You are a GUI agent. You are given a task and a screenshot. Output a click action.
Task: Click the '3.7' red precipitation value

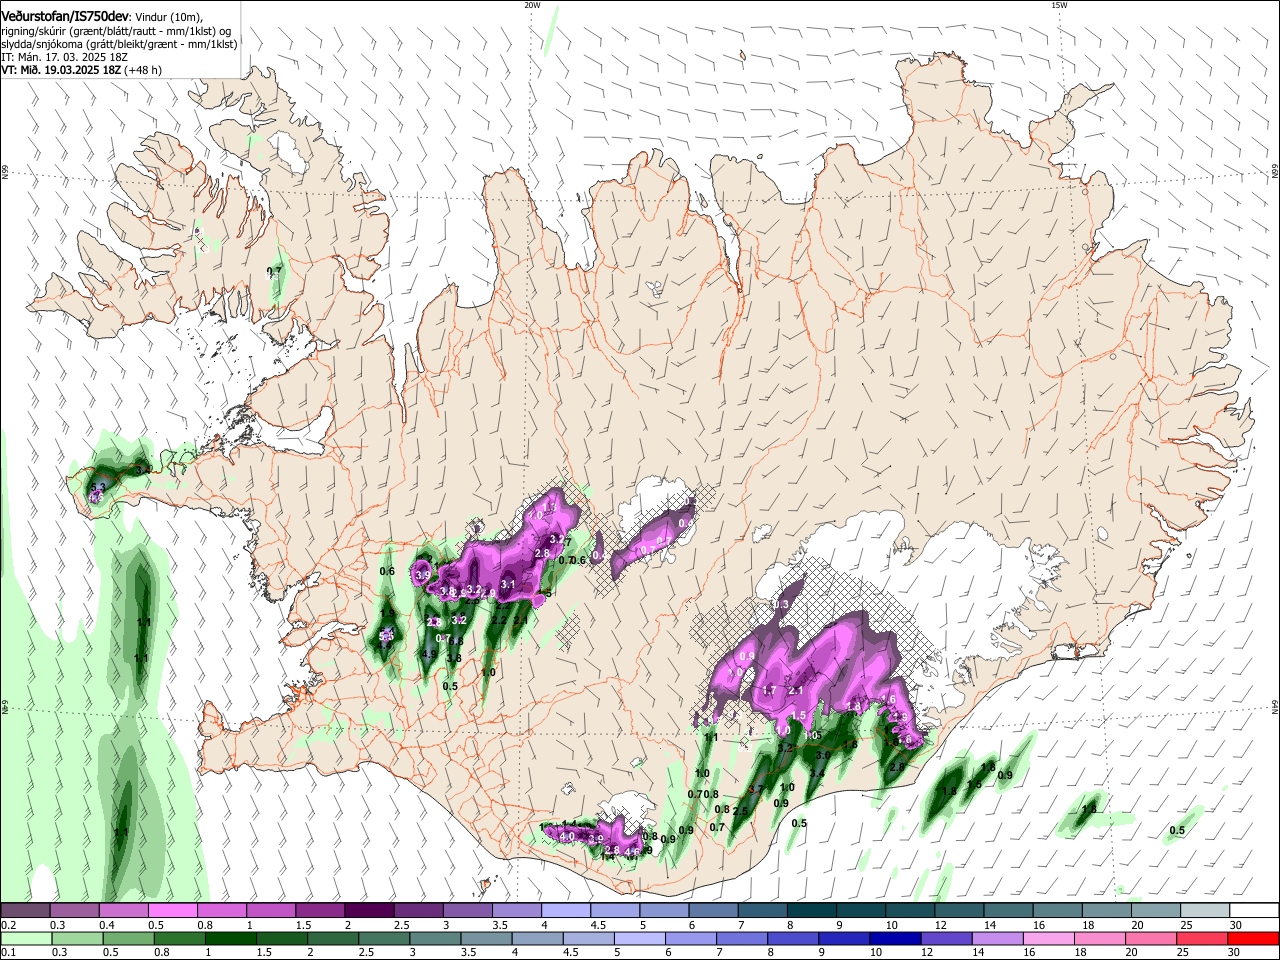[x=756, y=789]
